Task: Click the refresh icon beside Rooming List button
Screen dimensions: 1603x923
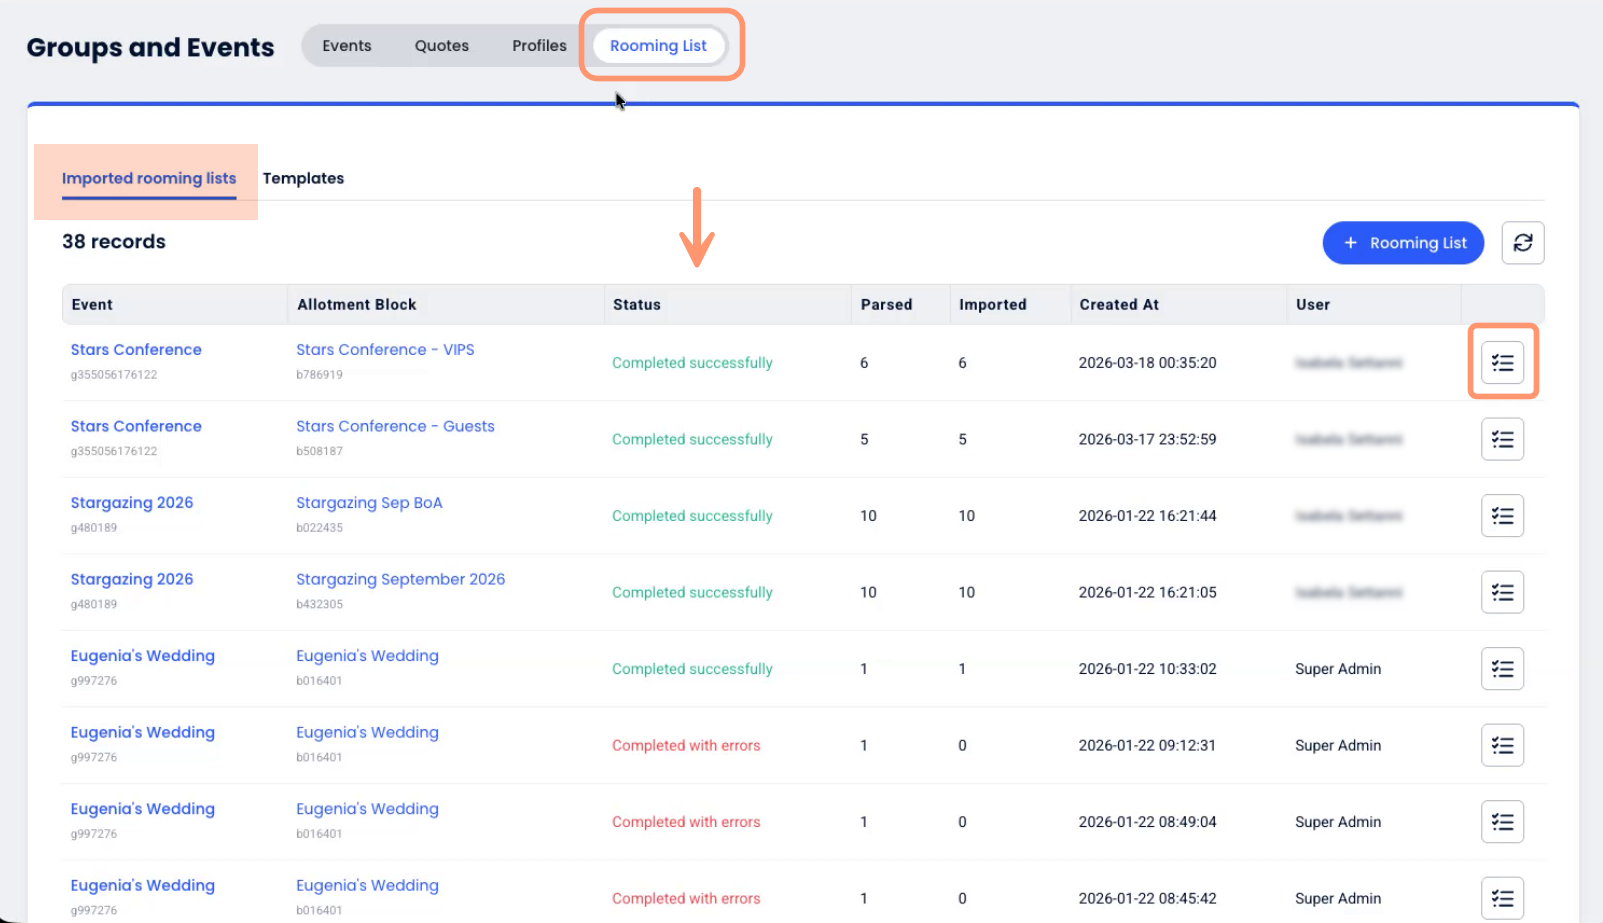Action: (1522, 243)
